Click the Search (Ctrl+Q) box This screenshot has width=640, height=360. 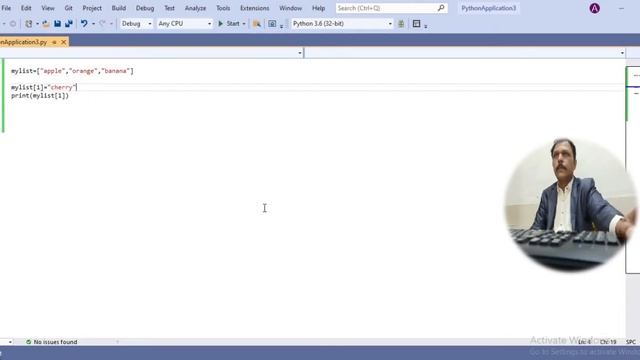pyautogui.click(x=391, y=8)
